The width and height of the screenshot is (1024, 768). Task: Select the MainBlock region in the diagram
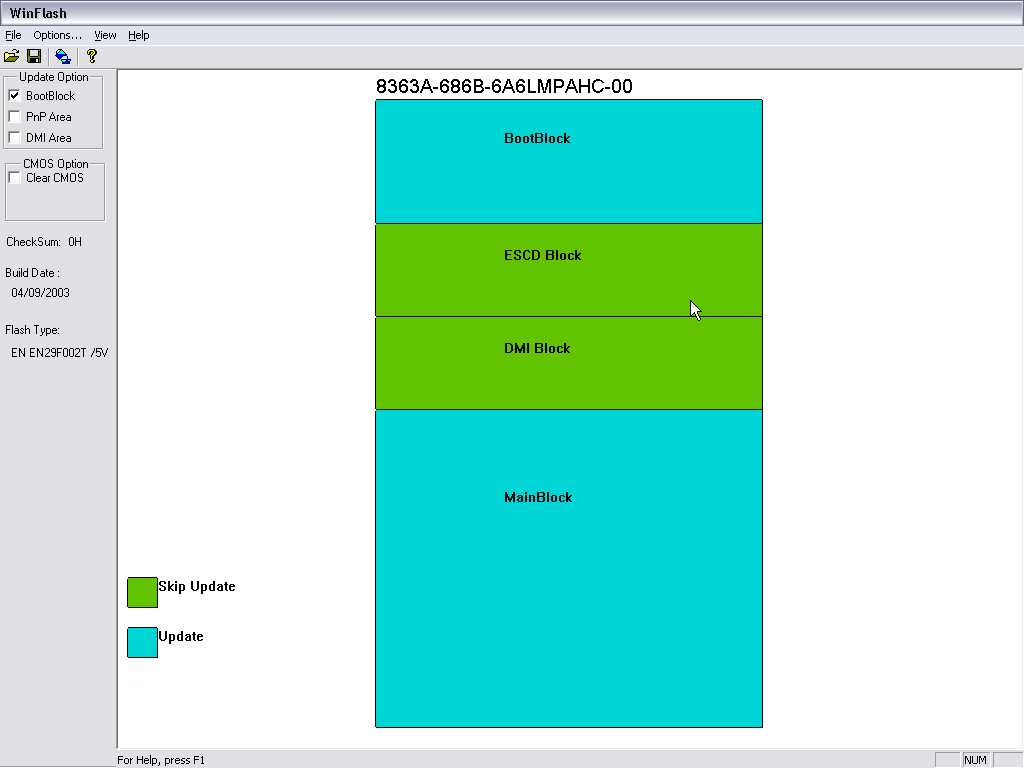(569, 568)
